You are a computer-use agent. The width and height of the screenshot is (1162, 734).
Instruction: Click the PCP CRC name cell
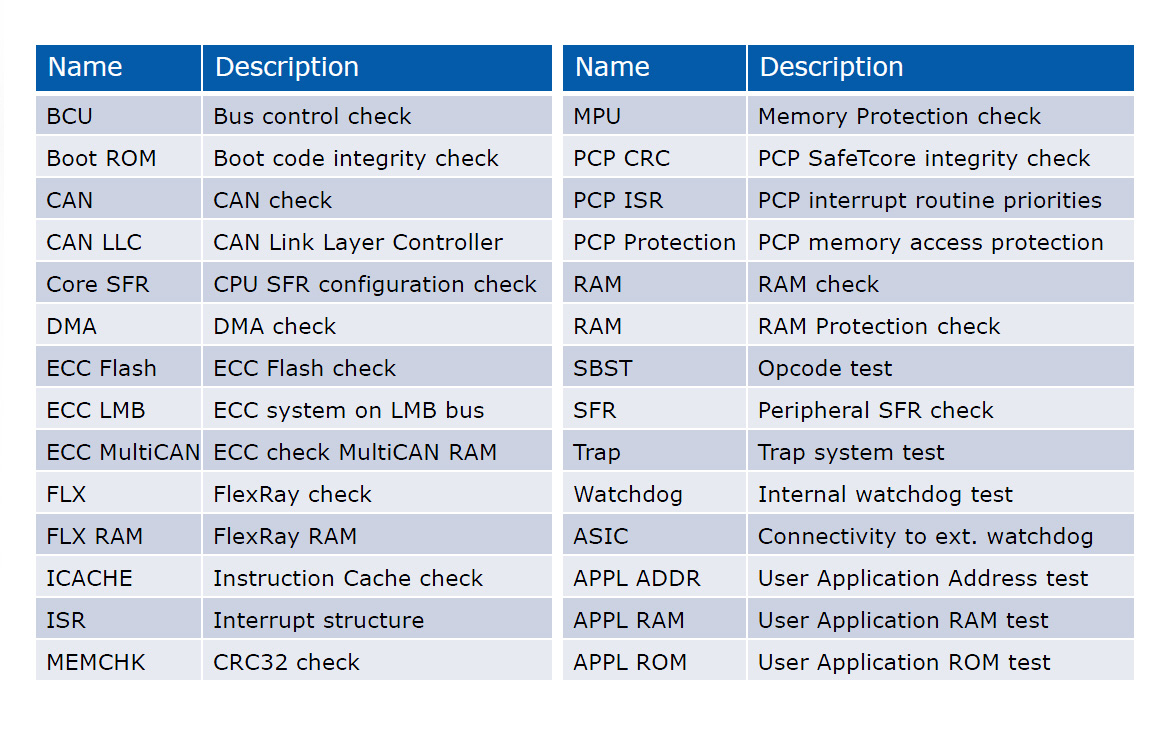click(x=621, y=158)
